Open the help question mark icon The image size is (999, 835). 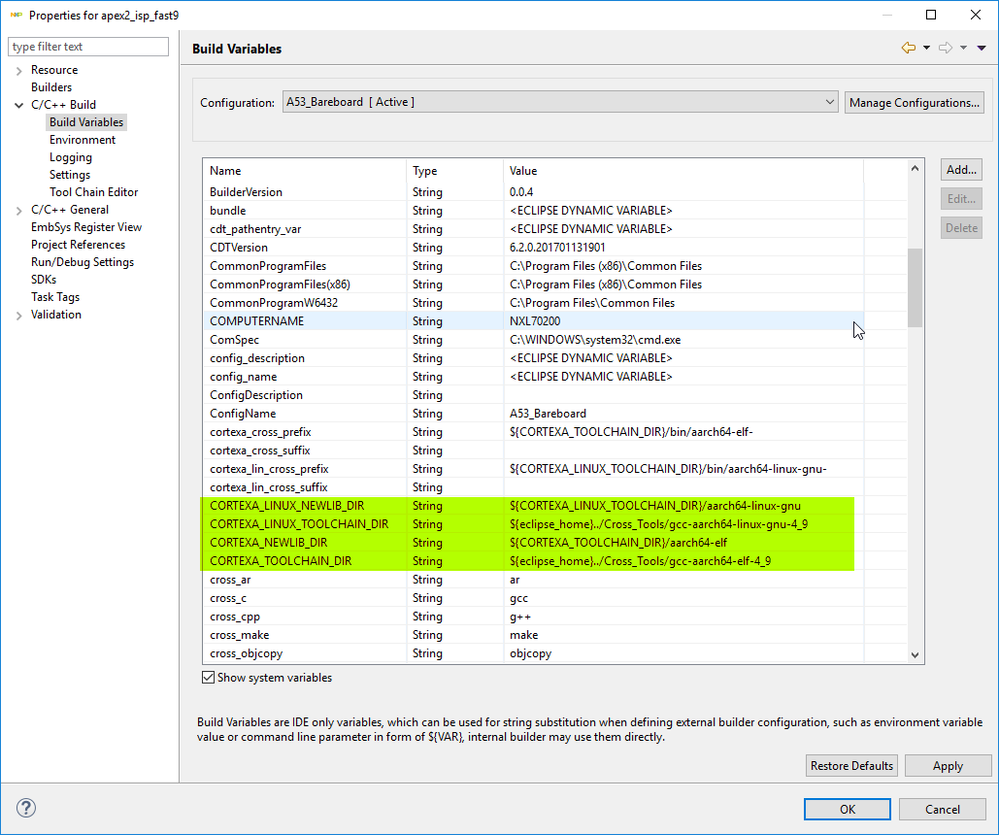26,808
